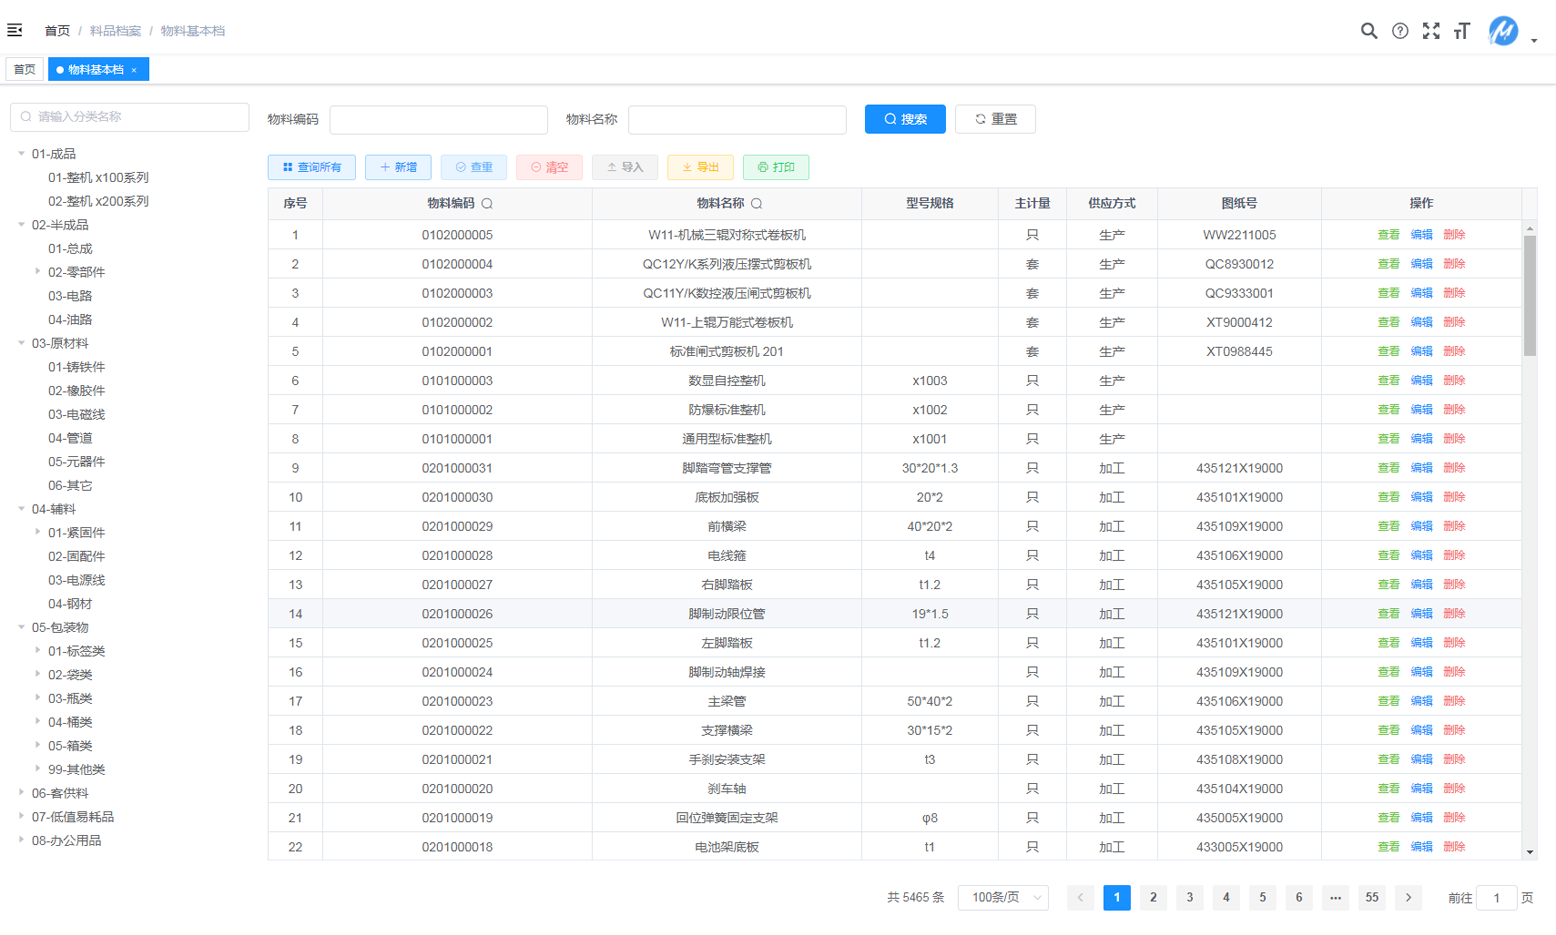Viewport: 1556px width, 935px height.
Task: Open the font size adjustment icon
Action: (1462, 31)
